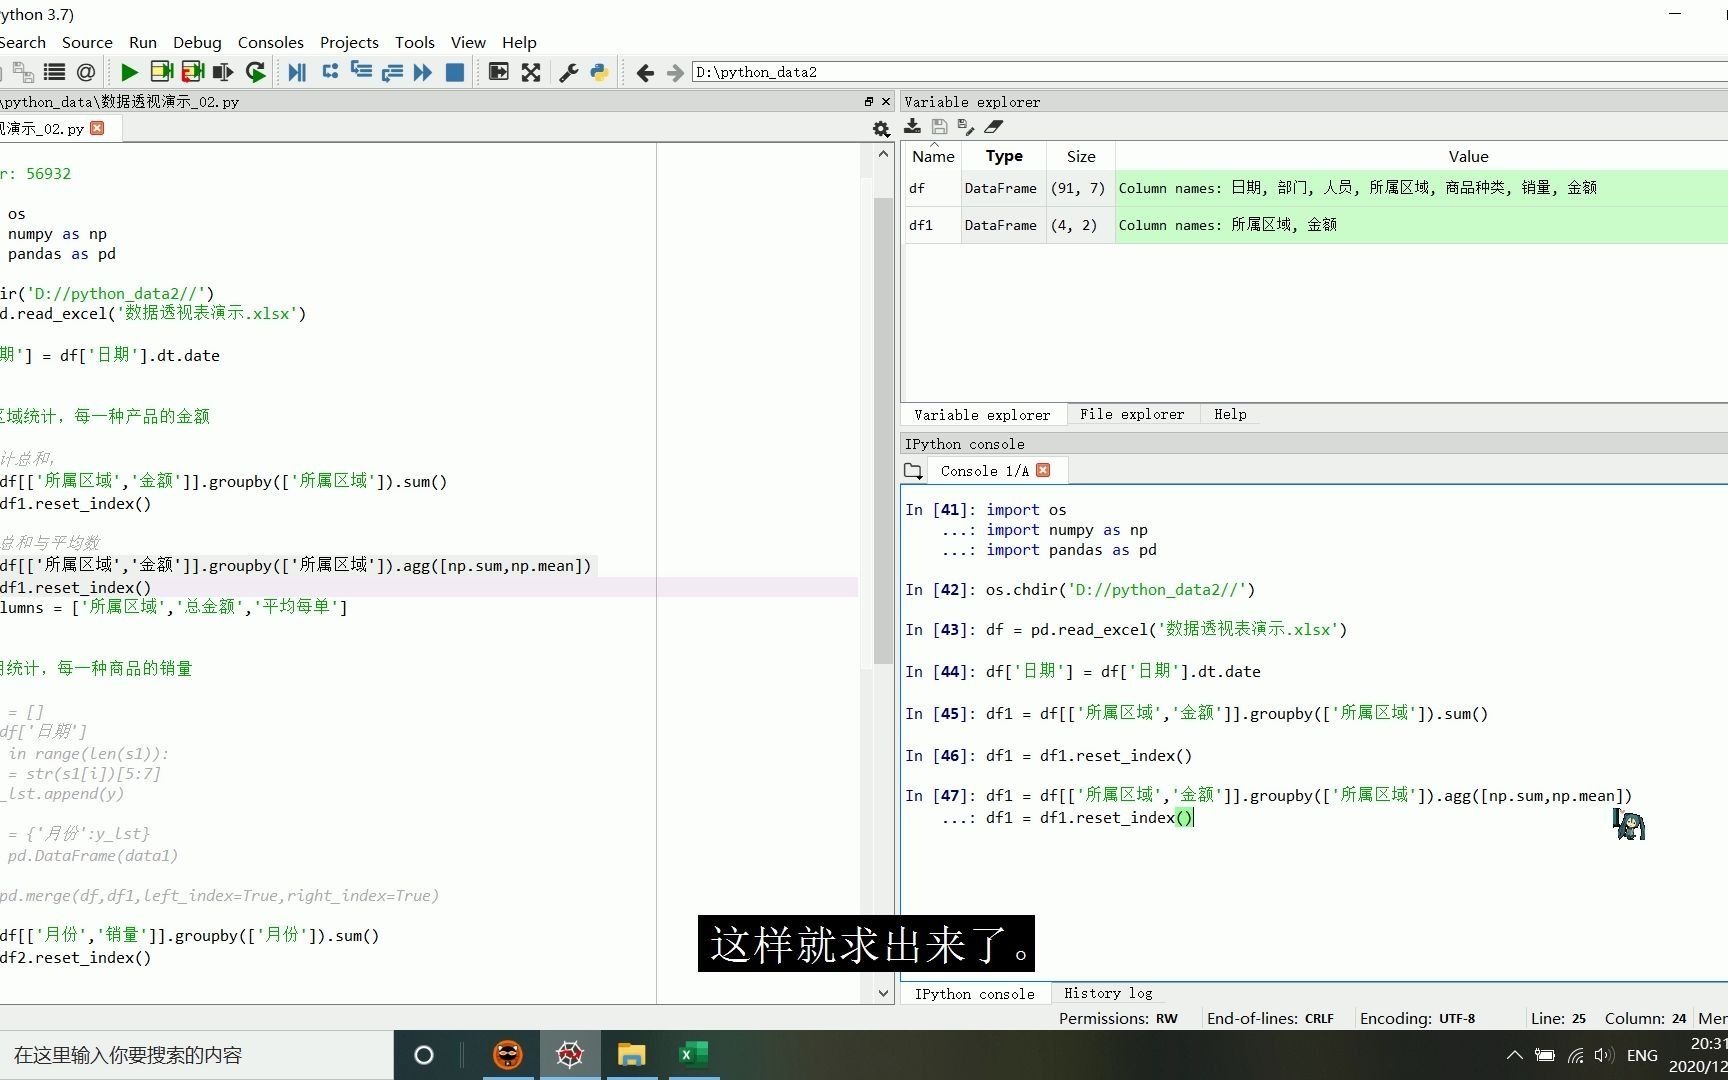Save Variable explorer session data

click(x=938, y=126)
